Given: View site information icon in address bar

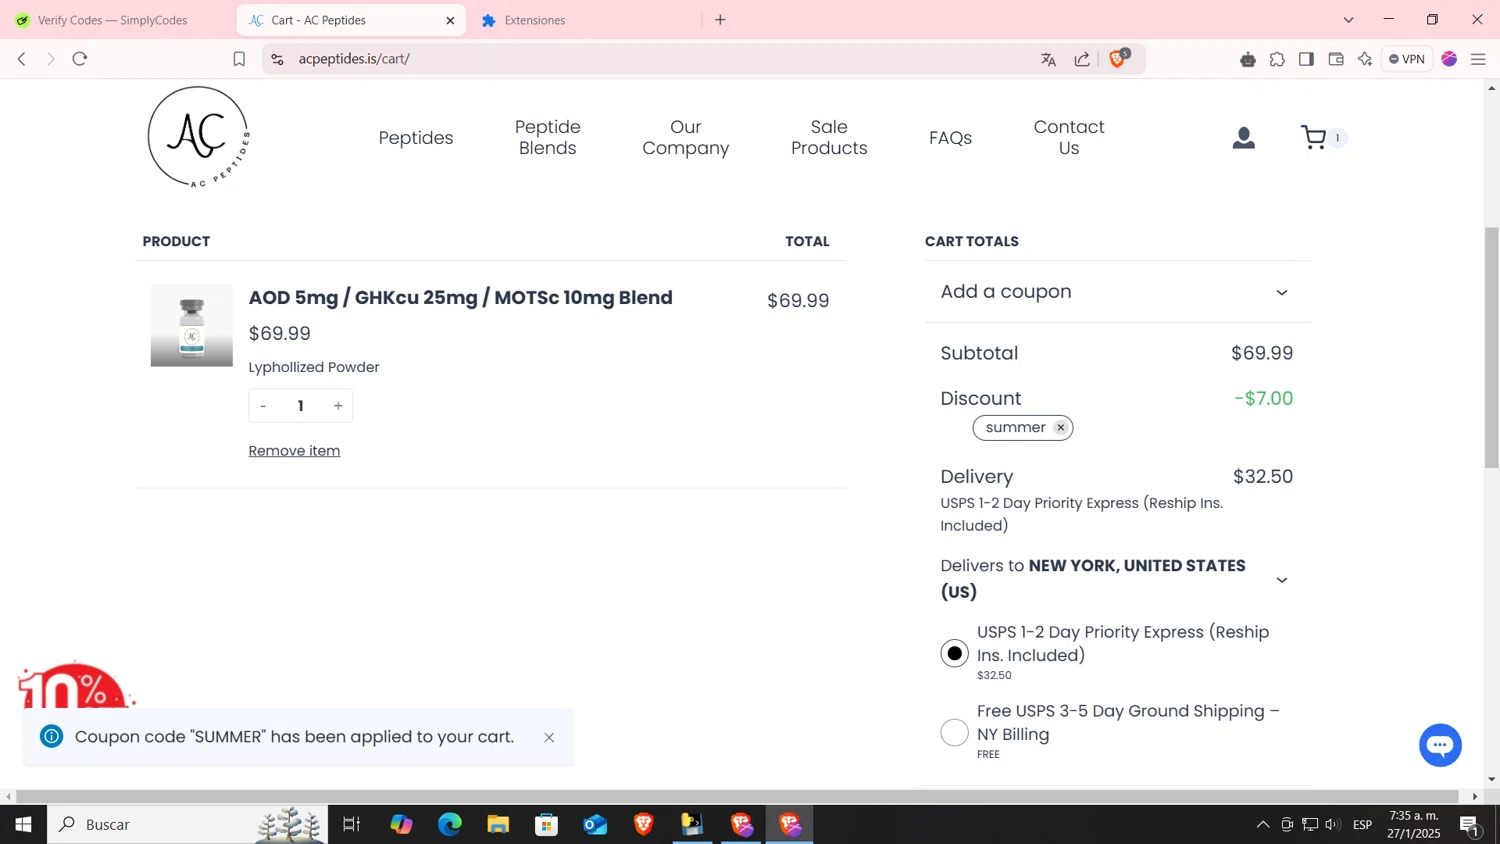Looking at the screenshot, I should [x=278, y=59].
